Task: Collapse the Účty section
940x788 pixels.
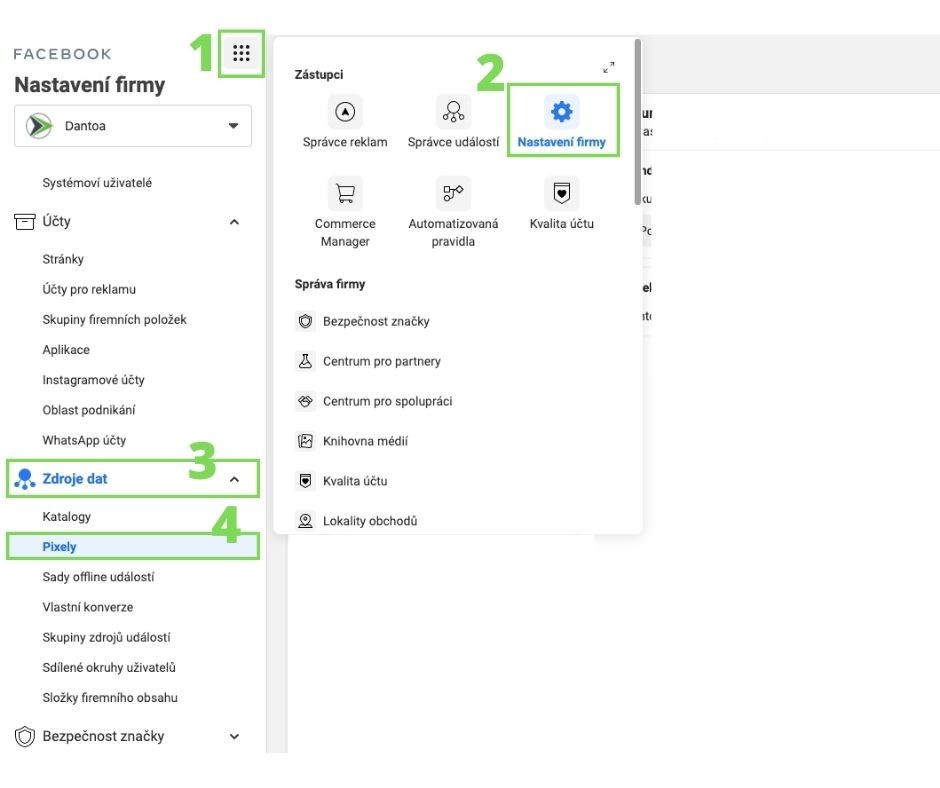Action: coord(234,222)
